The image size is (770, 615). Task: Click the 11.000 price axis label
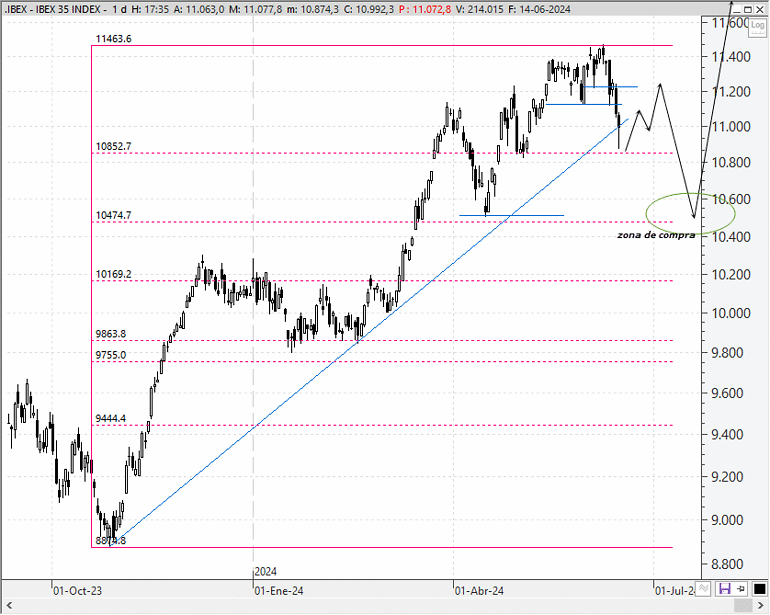pyautogui.click(x=731, y=127)
